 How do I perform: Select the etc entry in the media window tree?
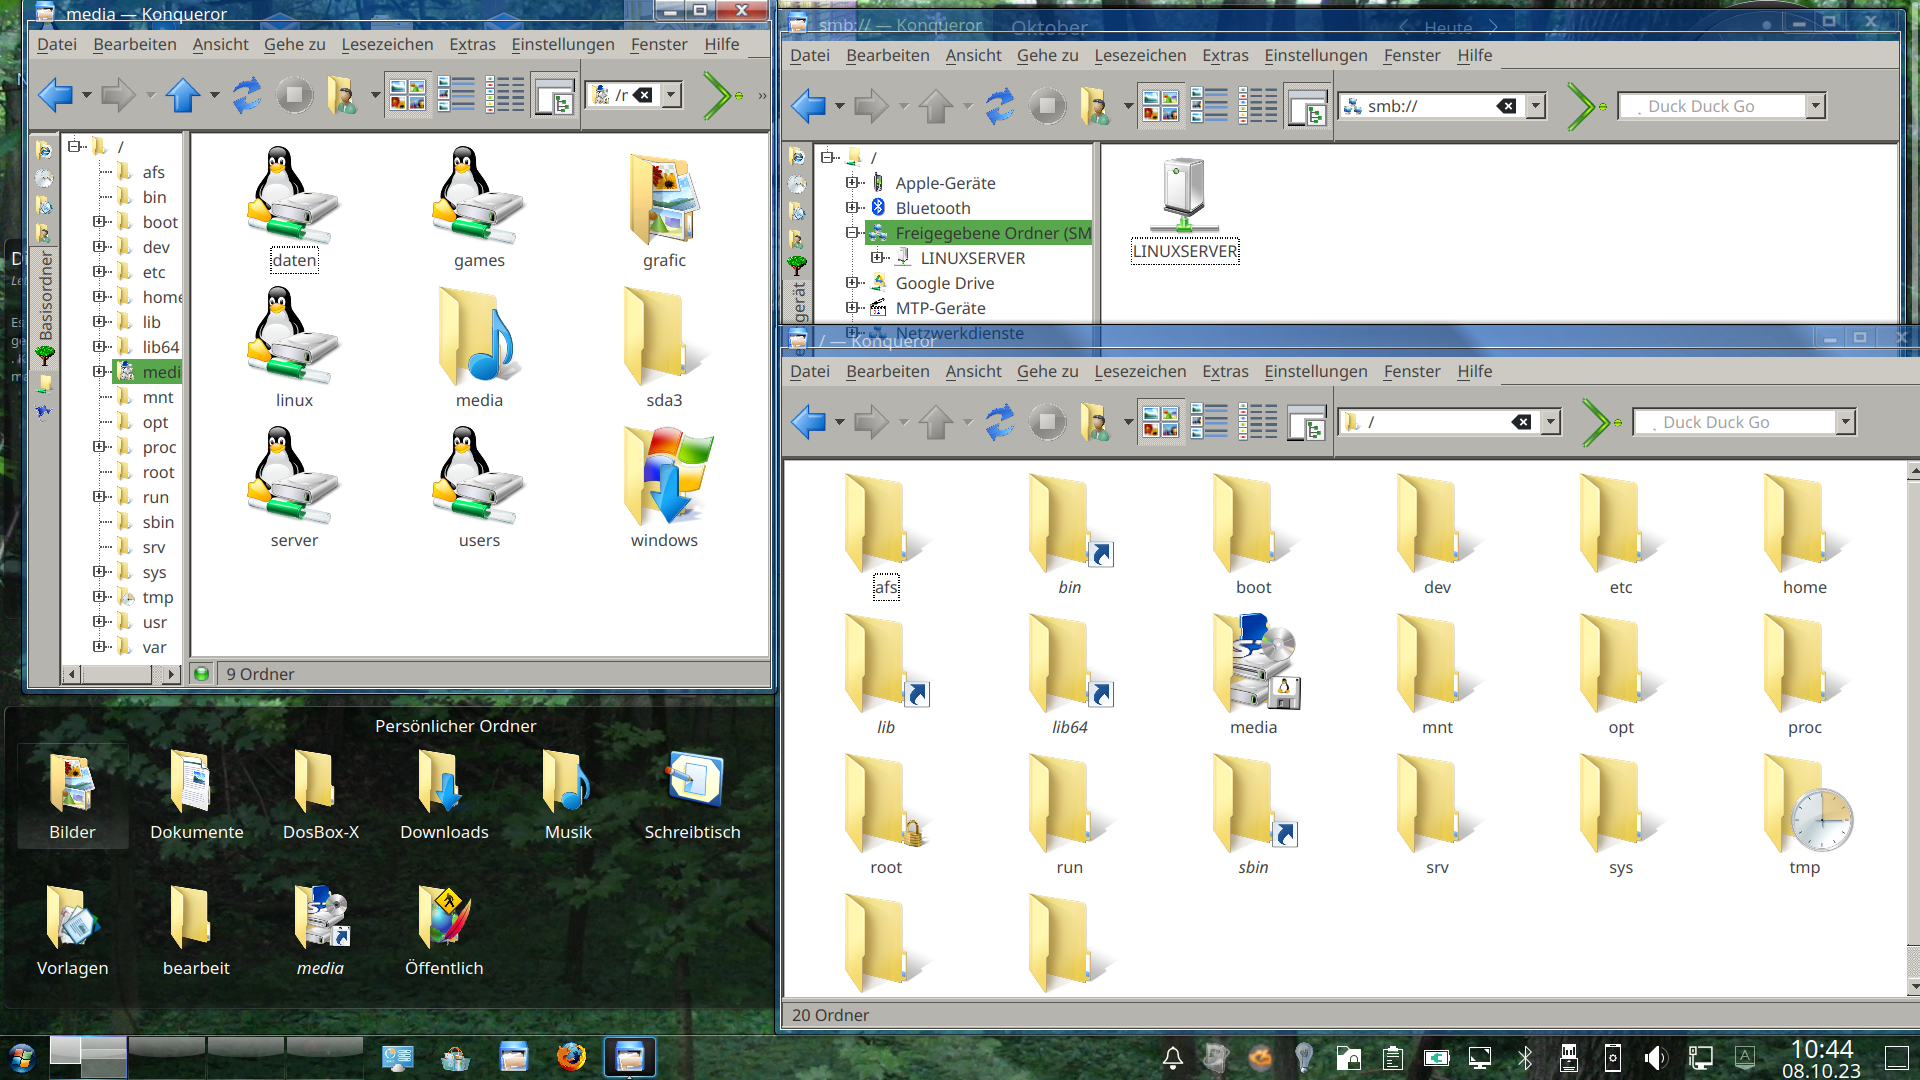[x=153, y=272]
